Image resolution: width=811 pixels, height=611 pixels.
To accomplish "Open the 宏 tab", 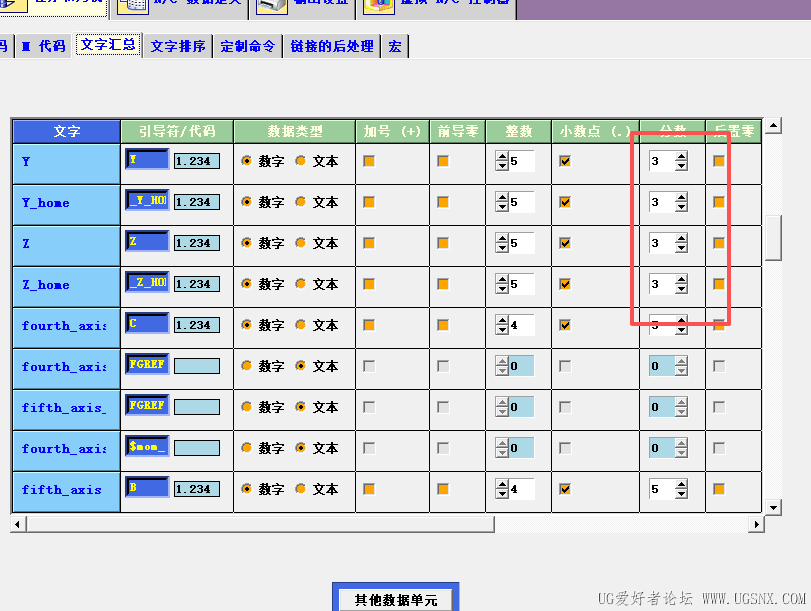I will [x=395, y=46].
